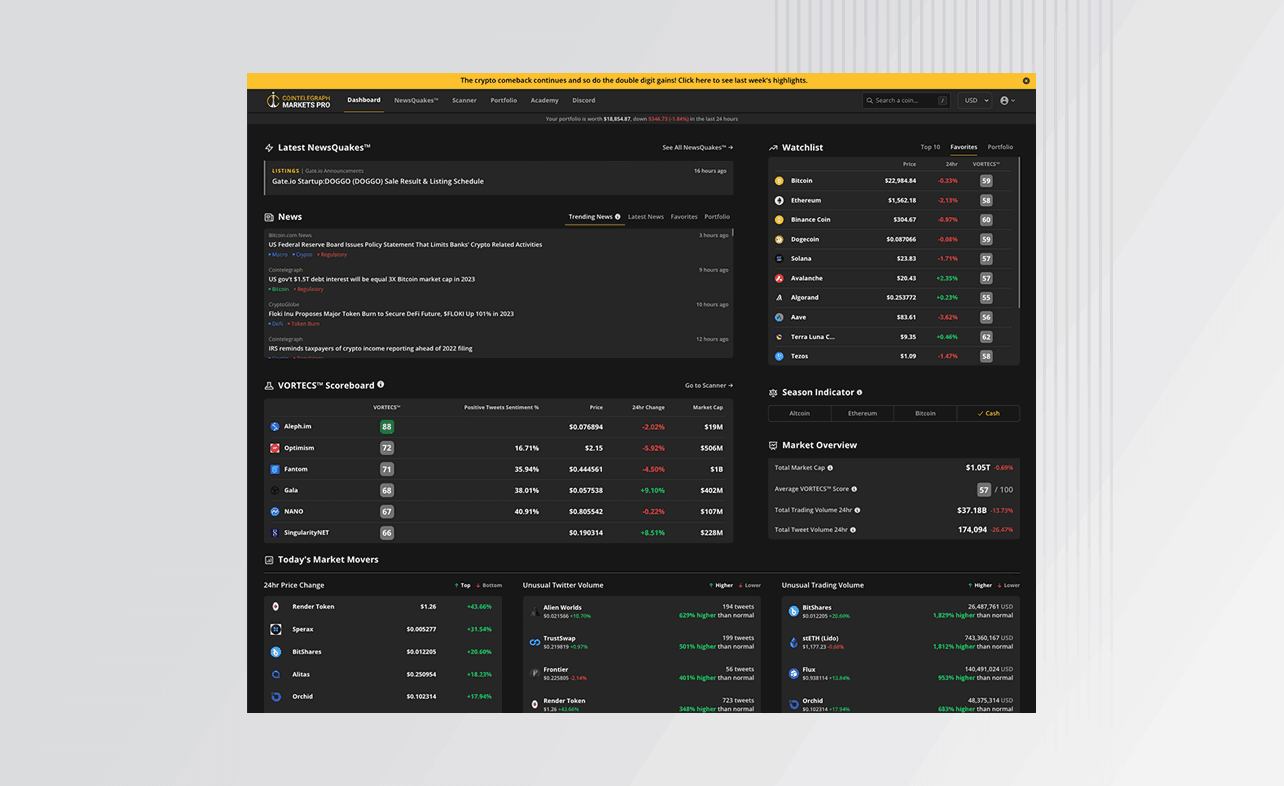This screenshot has width=1284, height=786.
Task: Show info for Trending News
Action: pyautogui.click(x=618, y=217)
